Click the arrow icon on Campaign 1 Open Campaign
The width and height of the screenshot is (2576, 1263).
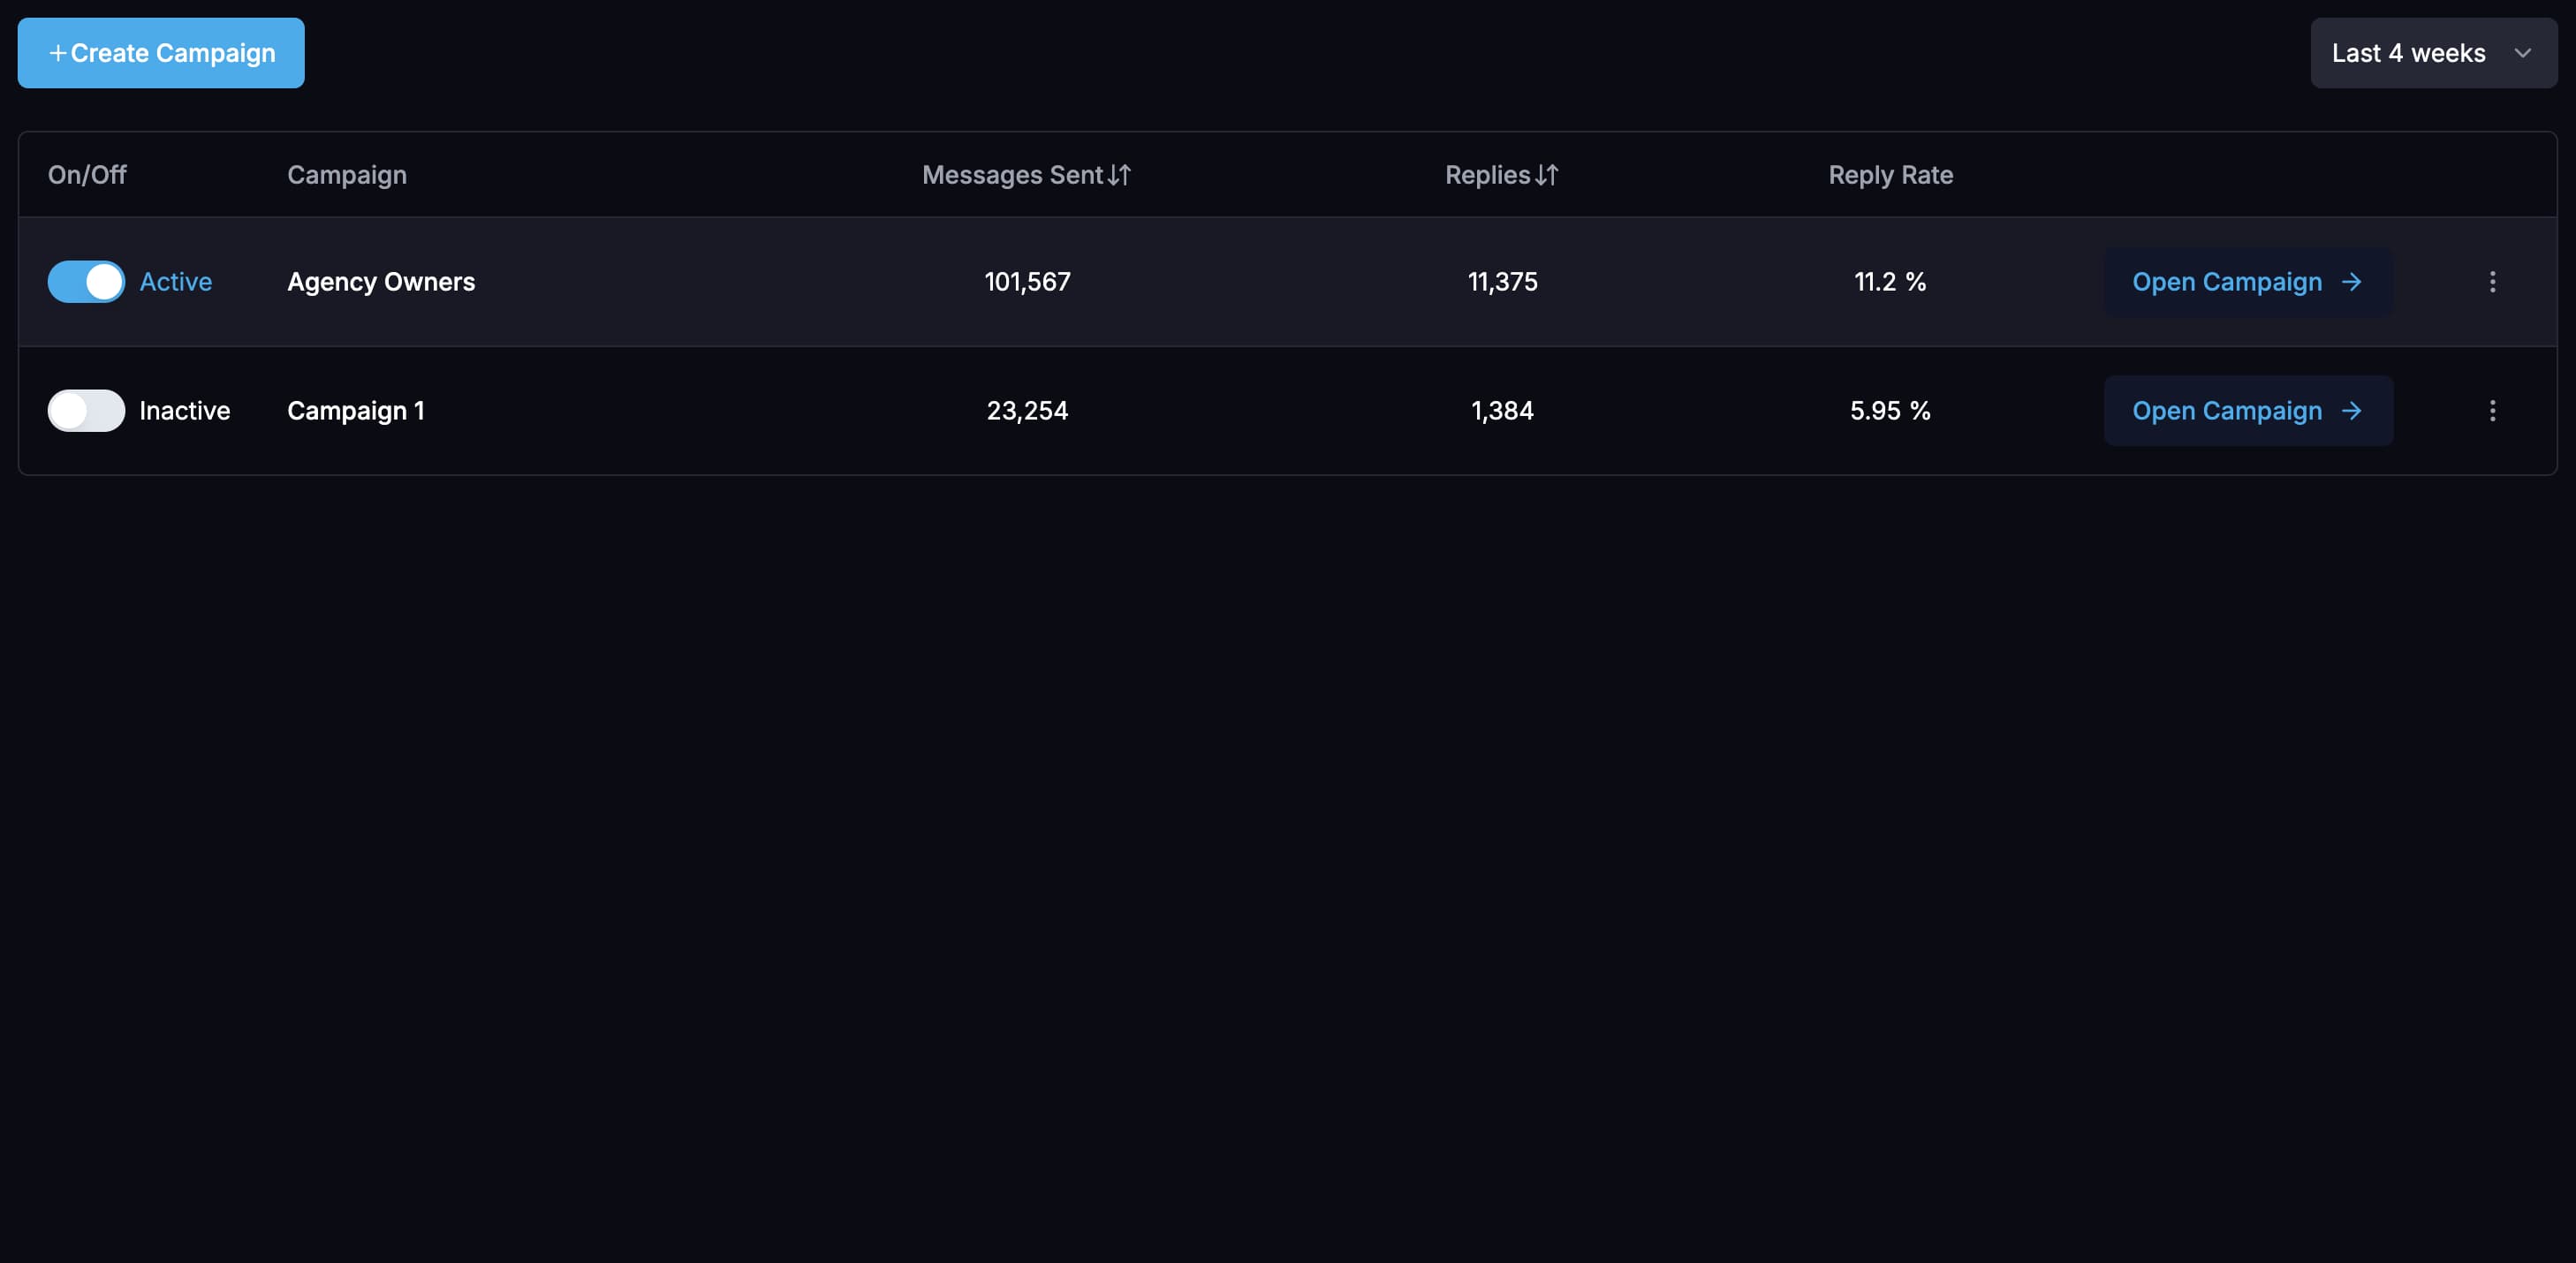[2352, 411]
